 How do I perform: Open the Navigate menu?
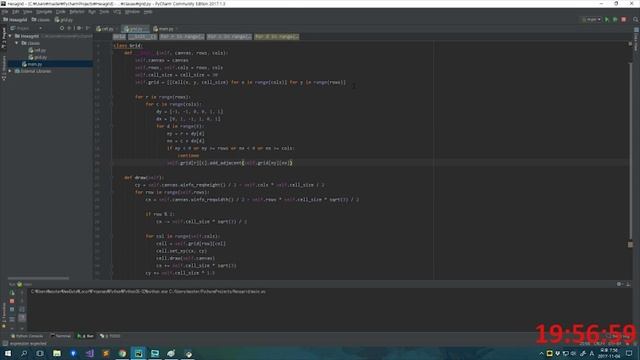(x=44, y=12)
